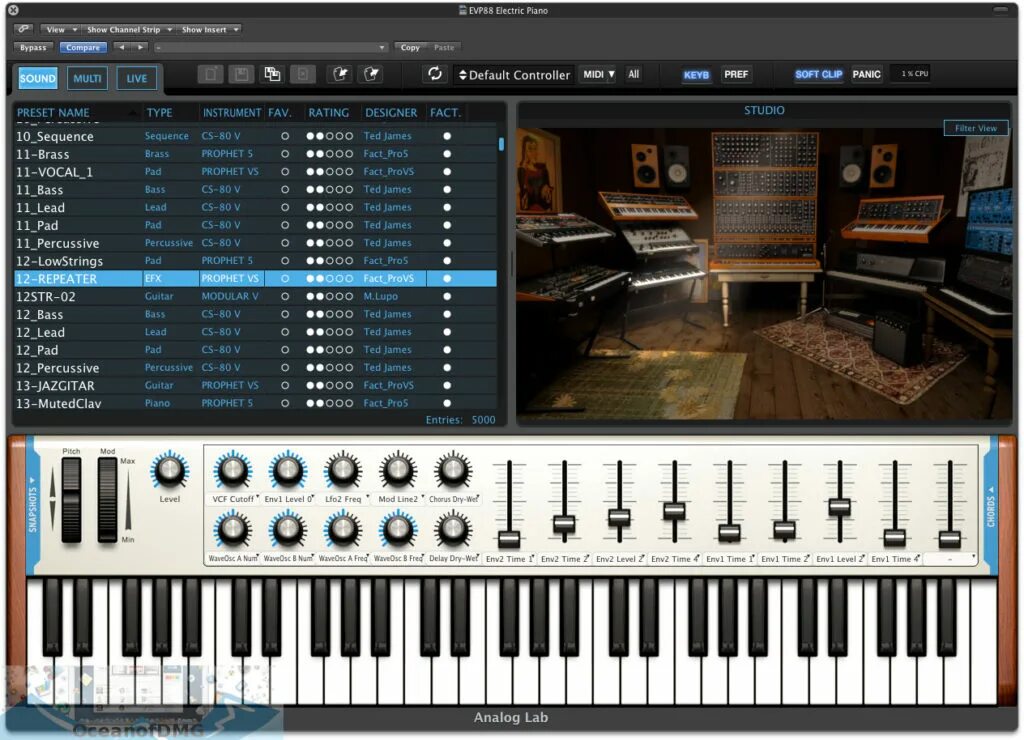Click the Mod wheel
The width and height of the screenshot is (1024, 740).
[x=107, y=500]
